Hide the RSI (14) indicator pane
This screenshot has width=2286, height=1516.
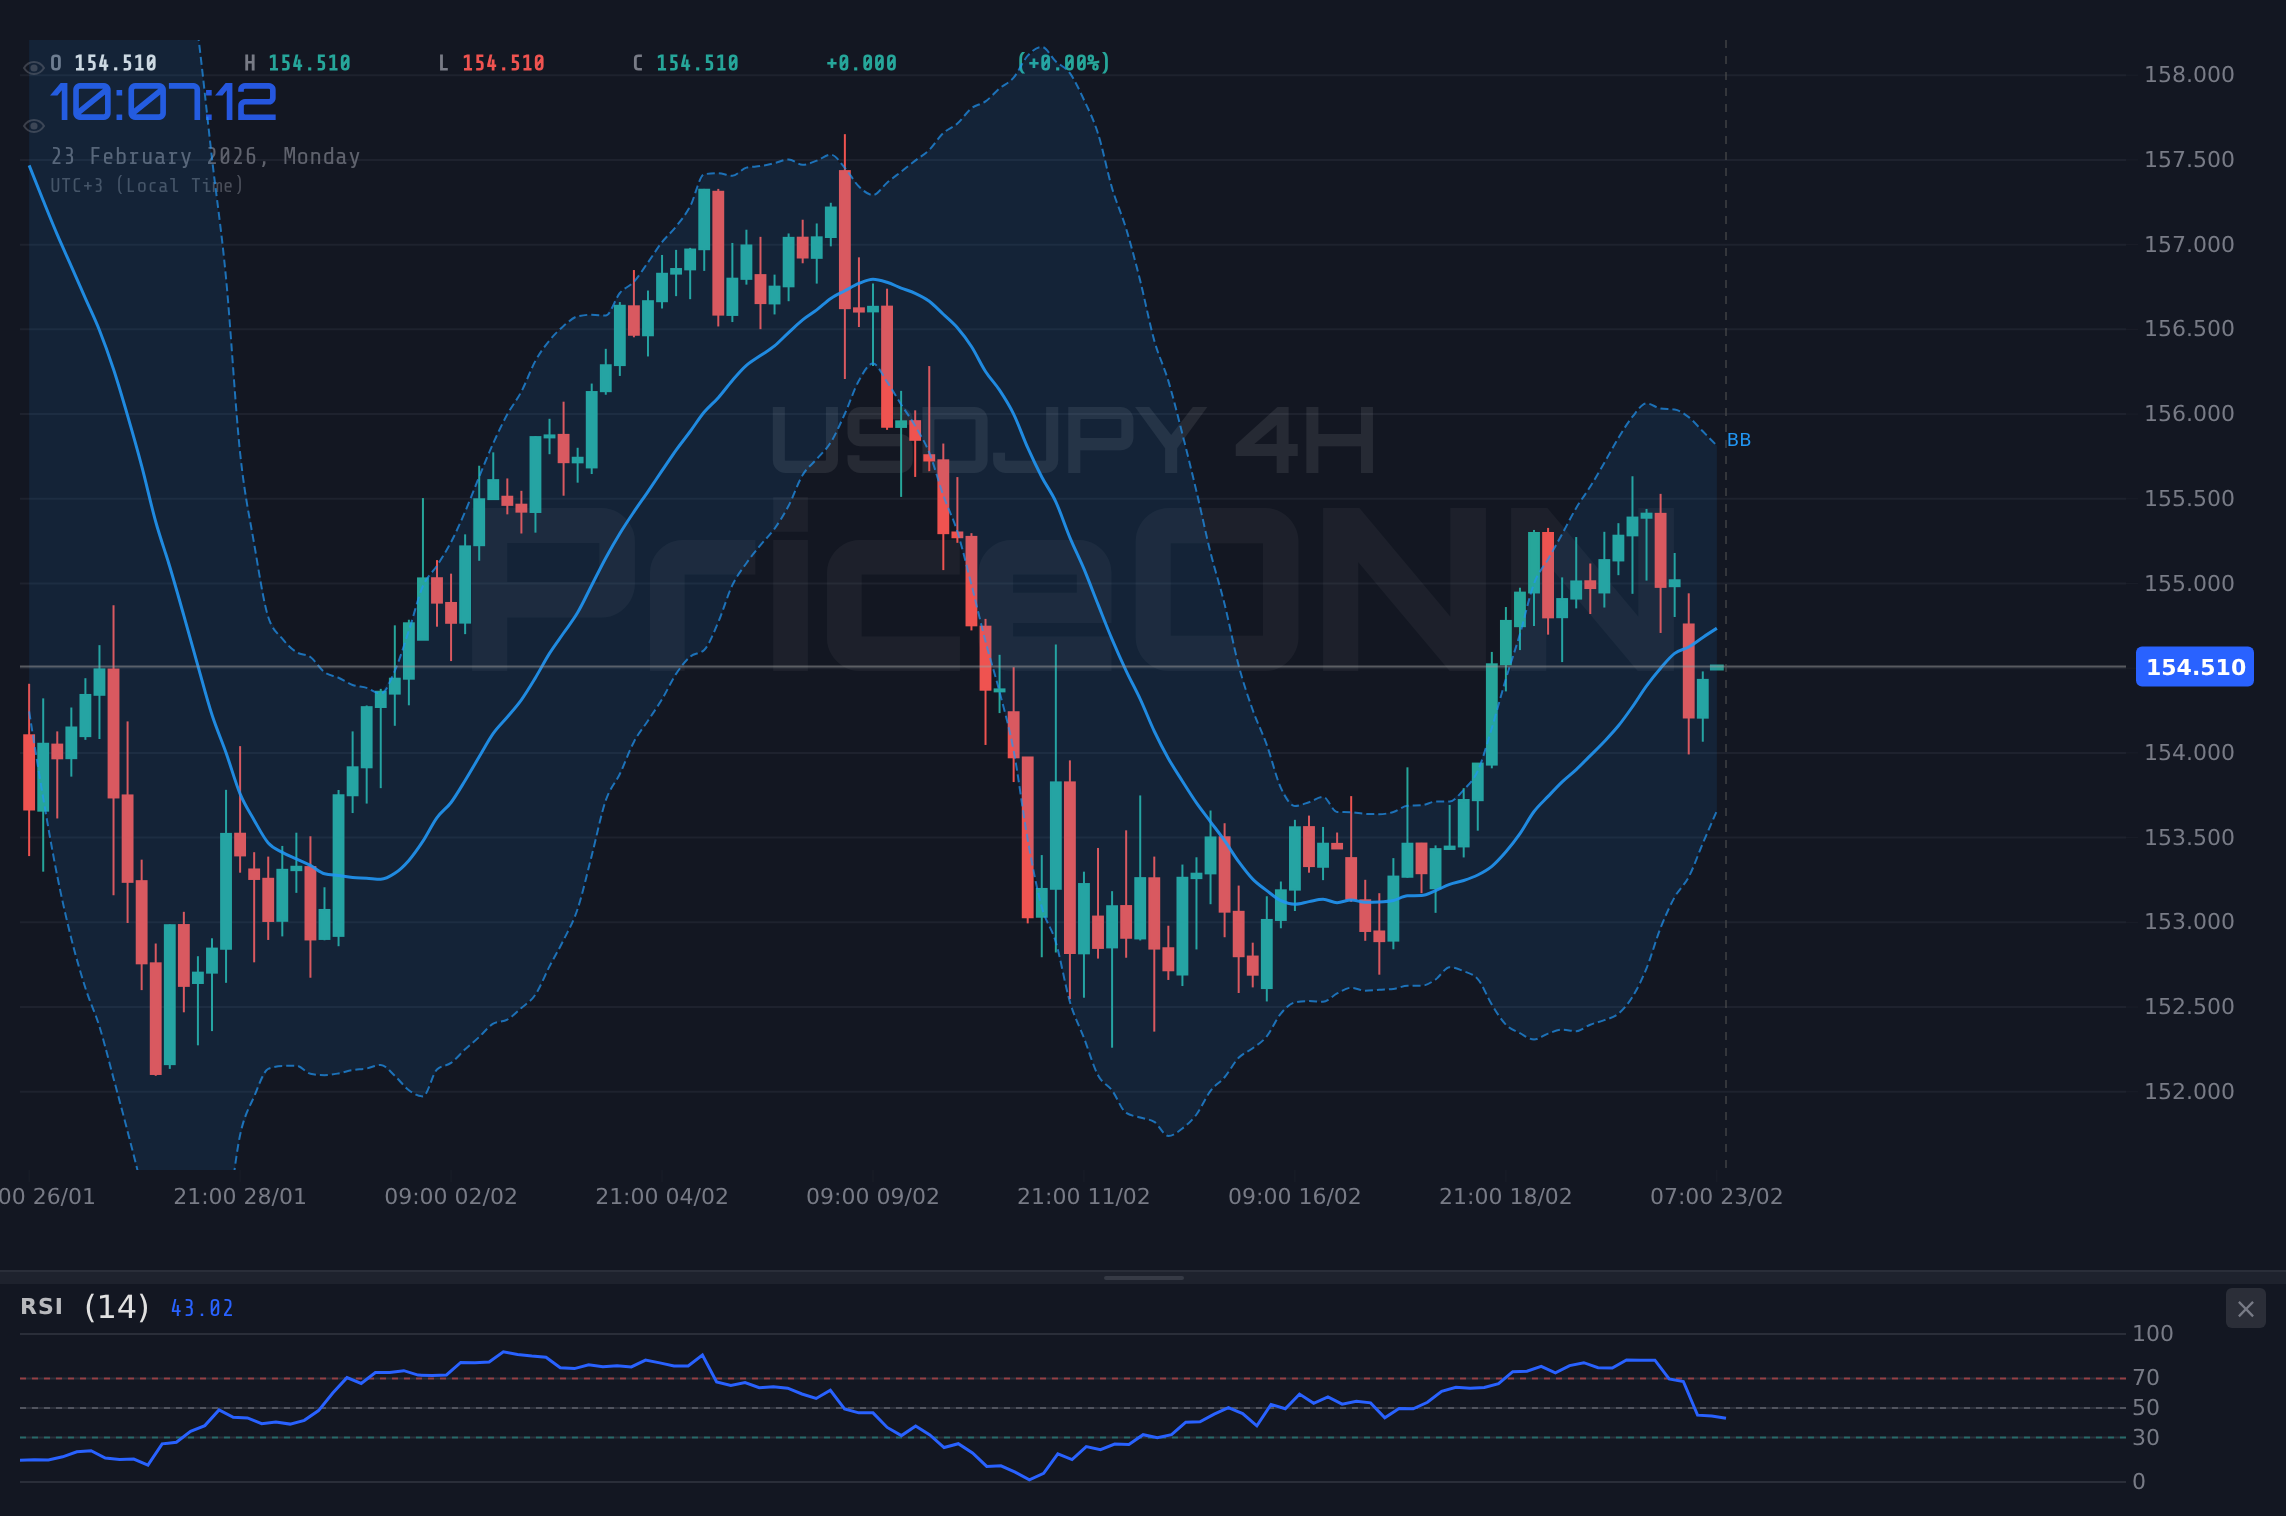2246,1308
